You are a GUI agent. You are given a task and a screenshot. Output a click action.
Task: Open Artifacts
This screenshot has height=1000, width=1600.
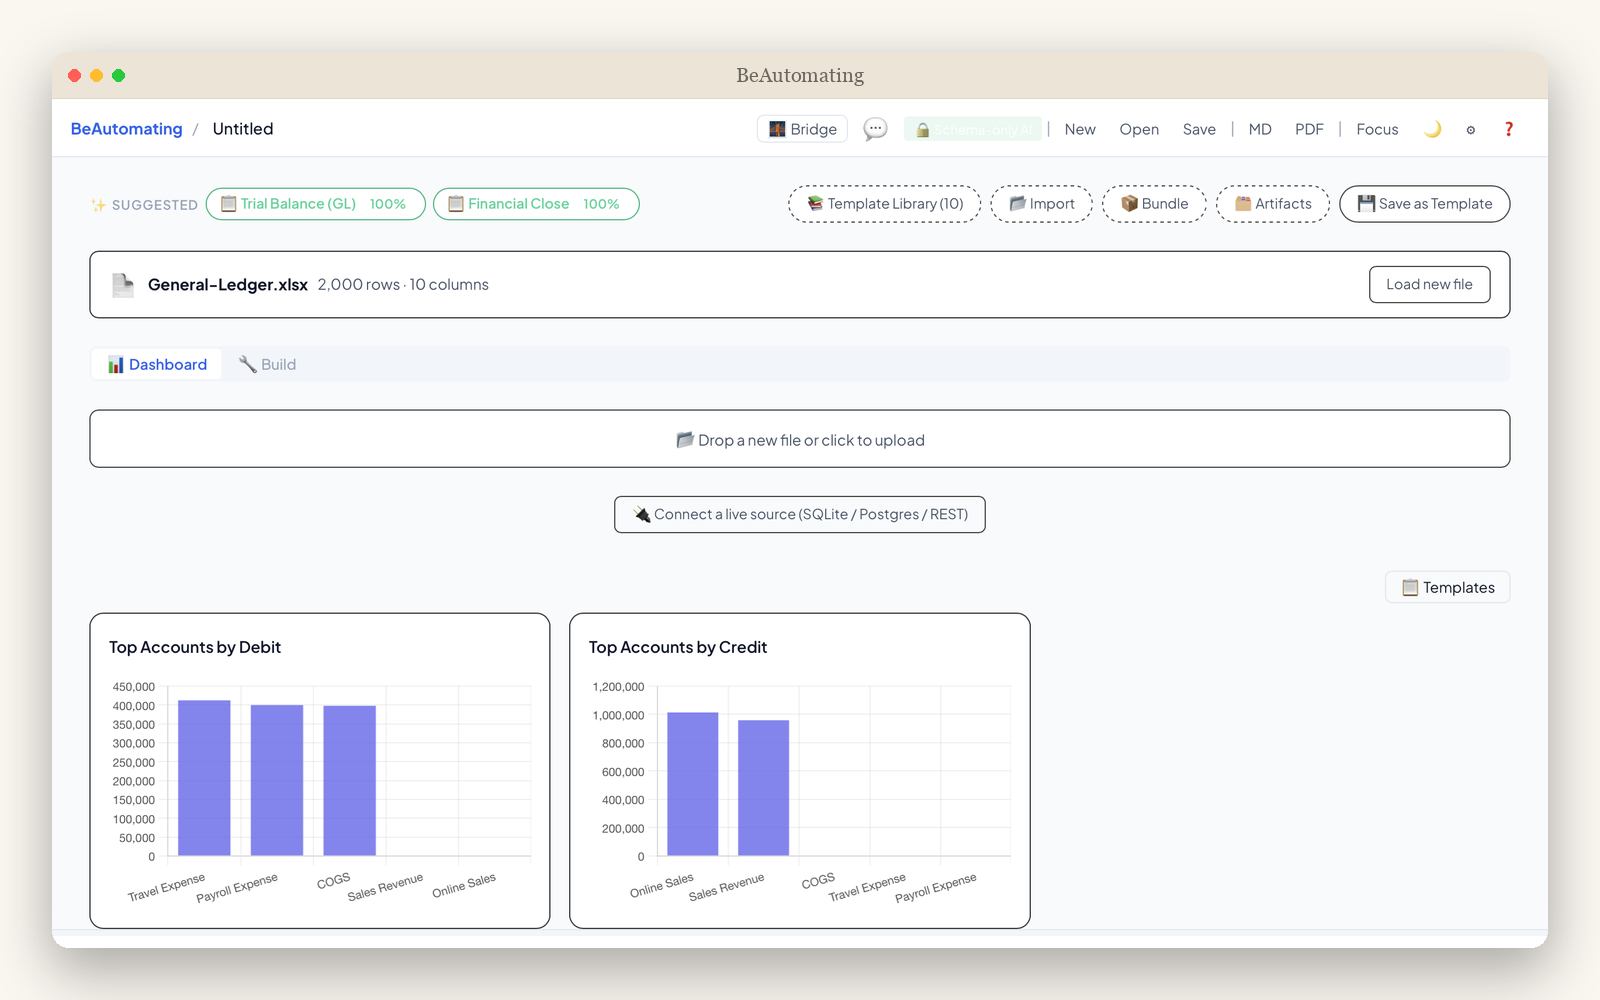click(x=1273, y=204)
